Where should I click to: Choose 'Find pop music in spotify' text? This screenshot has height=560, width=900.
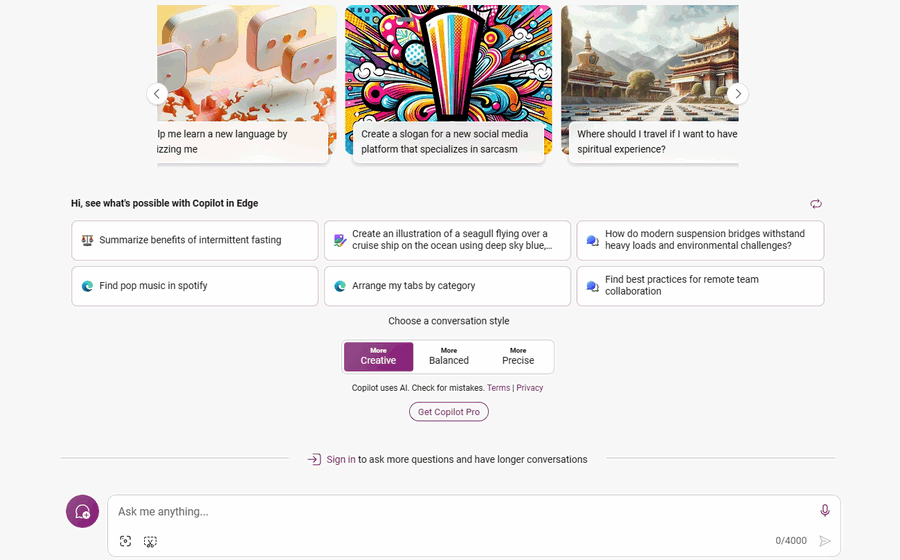153,286
